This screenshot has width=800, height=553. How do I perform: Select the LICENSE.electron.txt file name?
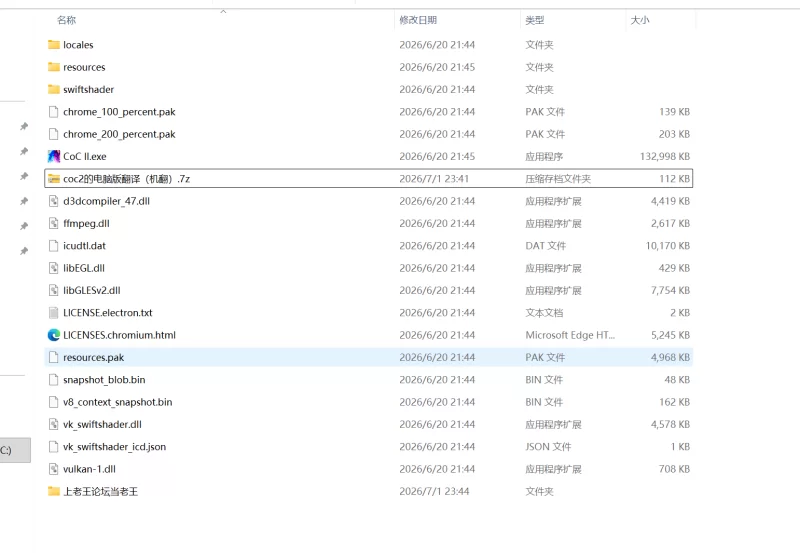(108, 313)
